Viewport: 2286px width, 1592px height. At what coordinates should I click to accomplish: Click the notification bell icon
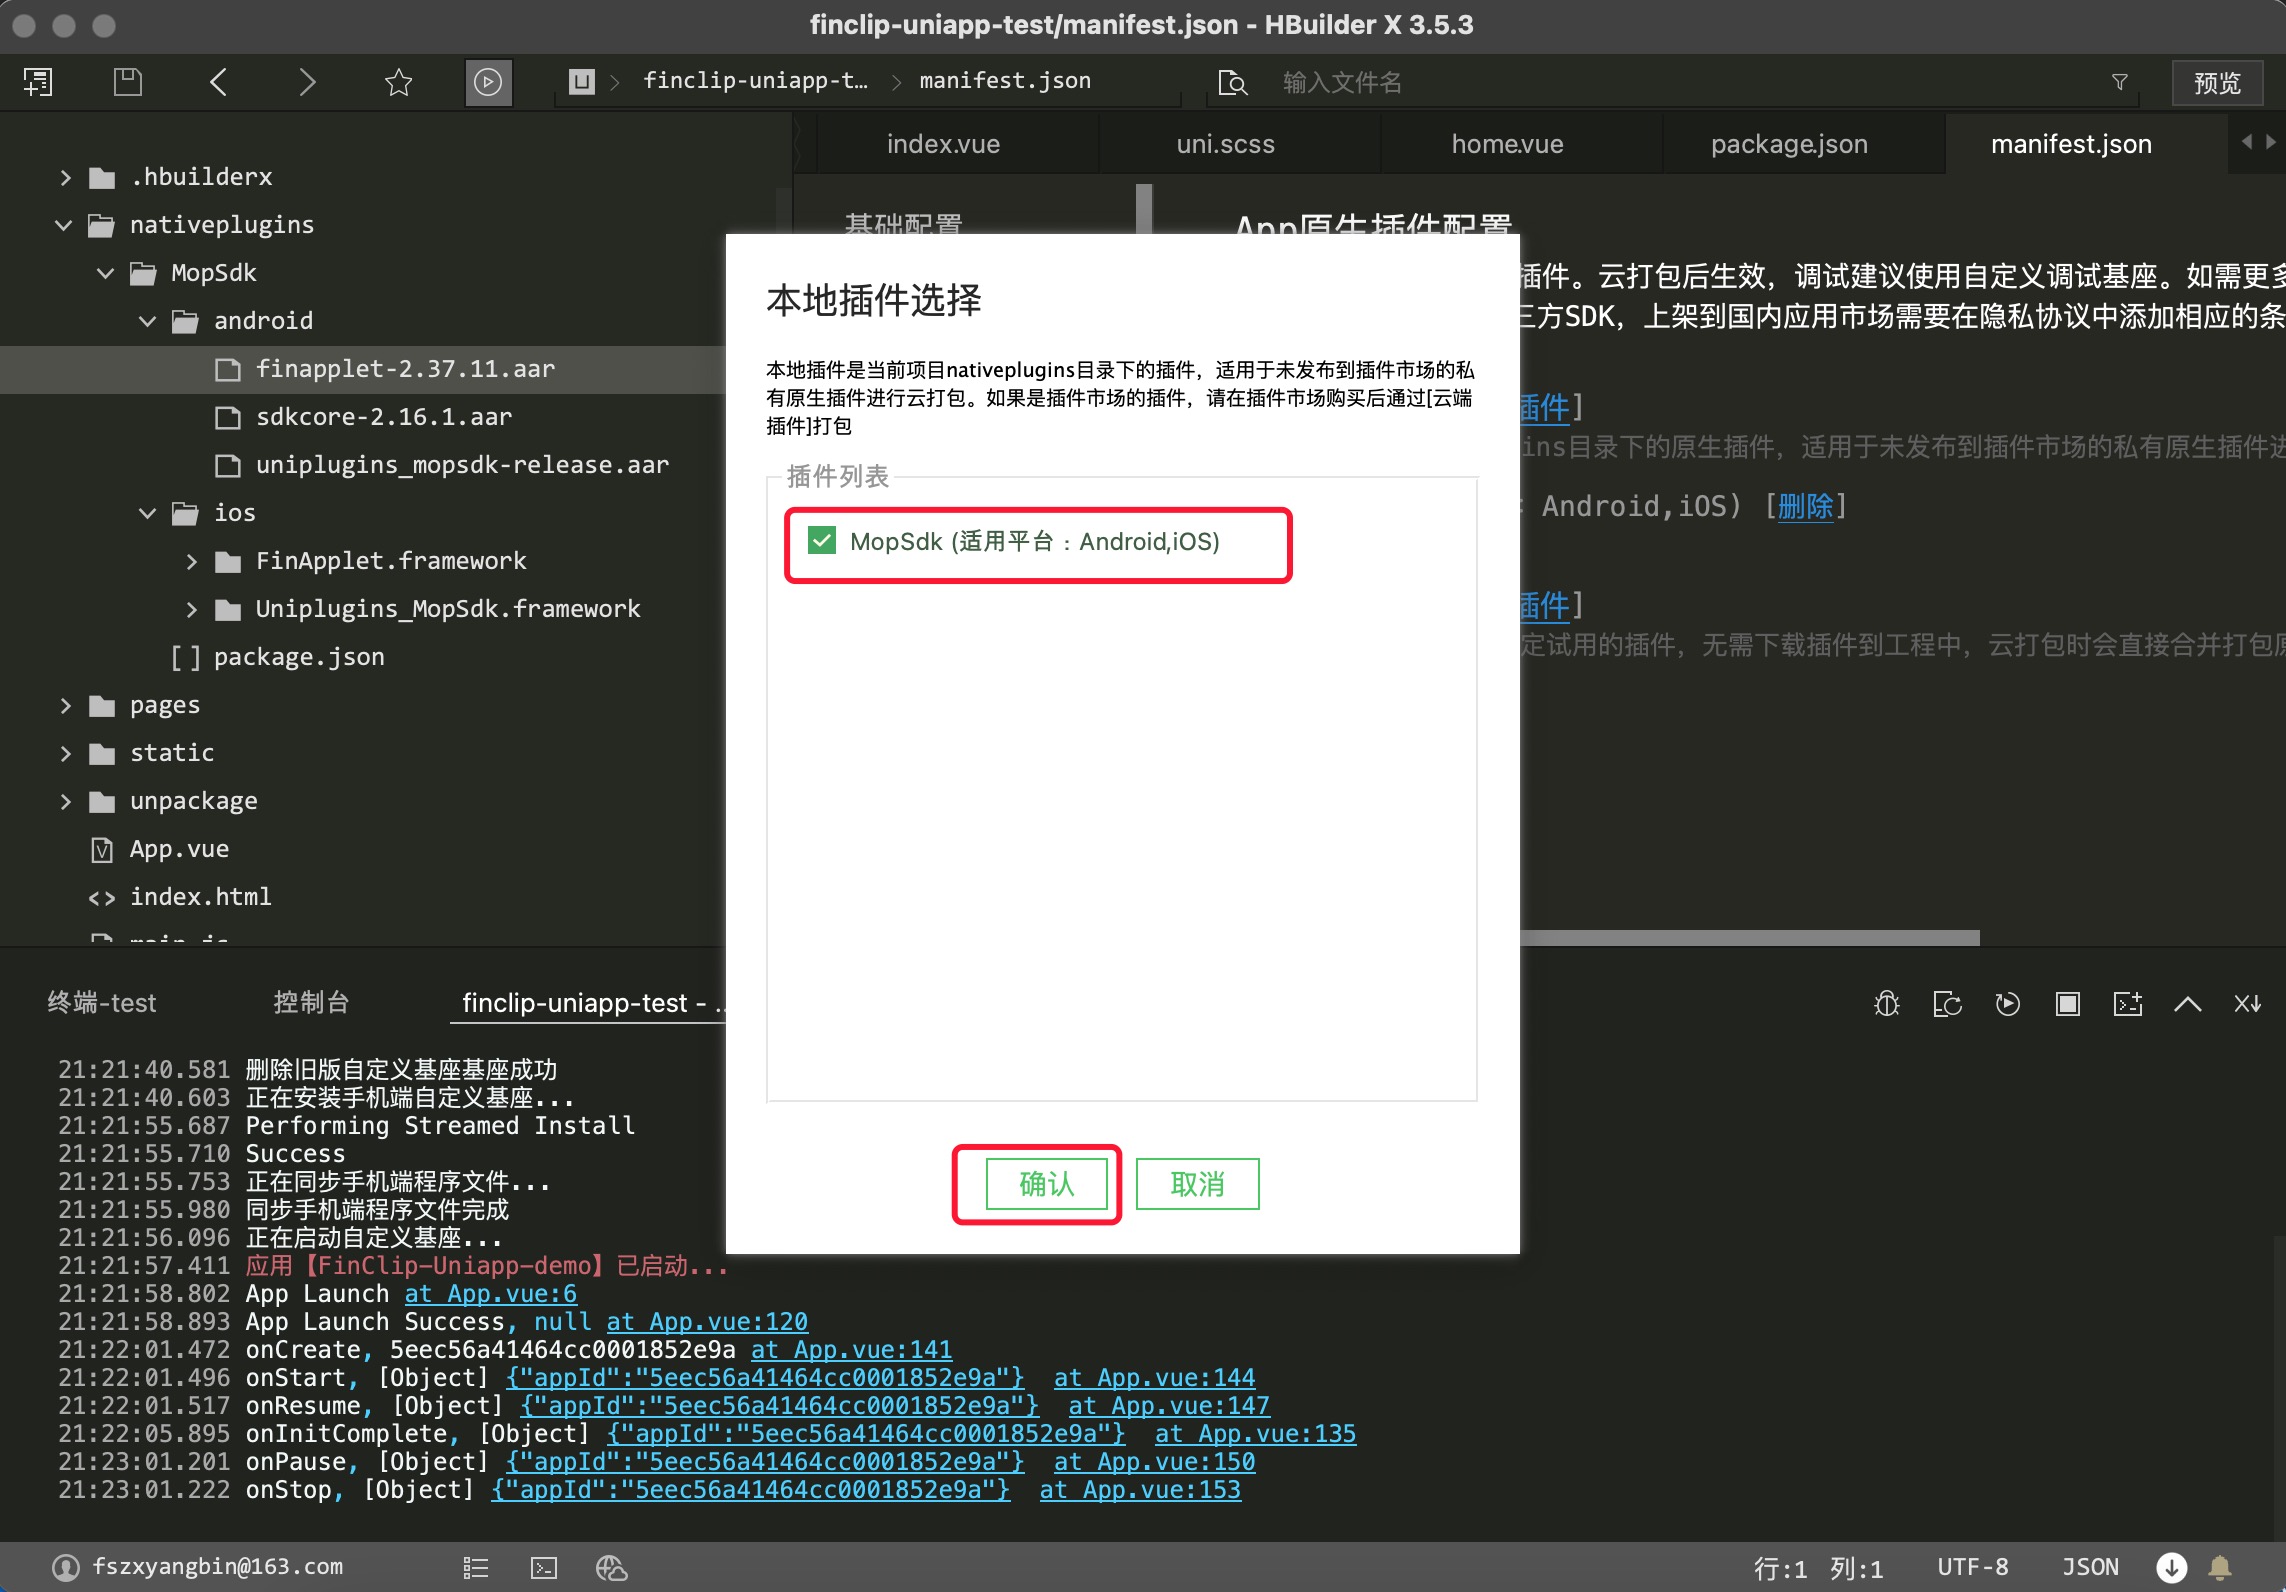(x=2220, y=1567)
